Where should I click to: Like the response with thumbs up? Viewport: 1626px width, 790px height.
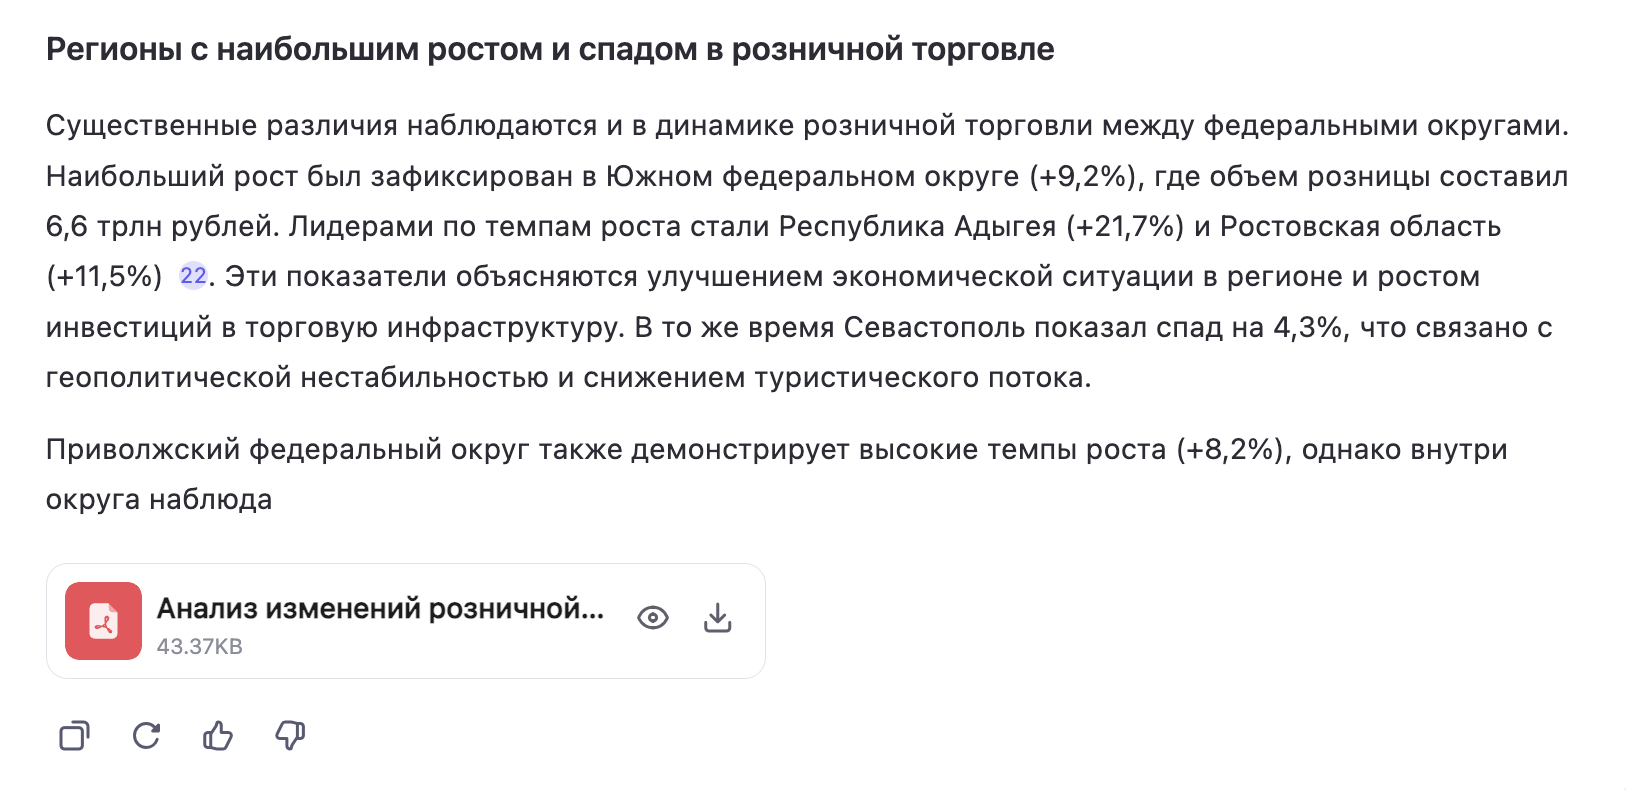[x=218, y=736]
